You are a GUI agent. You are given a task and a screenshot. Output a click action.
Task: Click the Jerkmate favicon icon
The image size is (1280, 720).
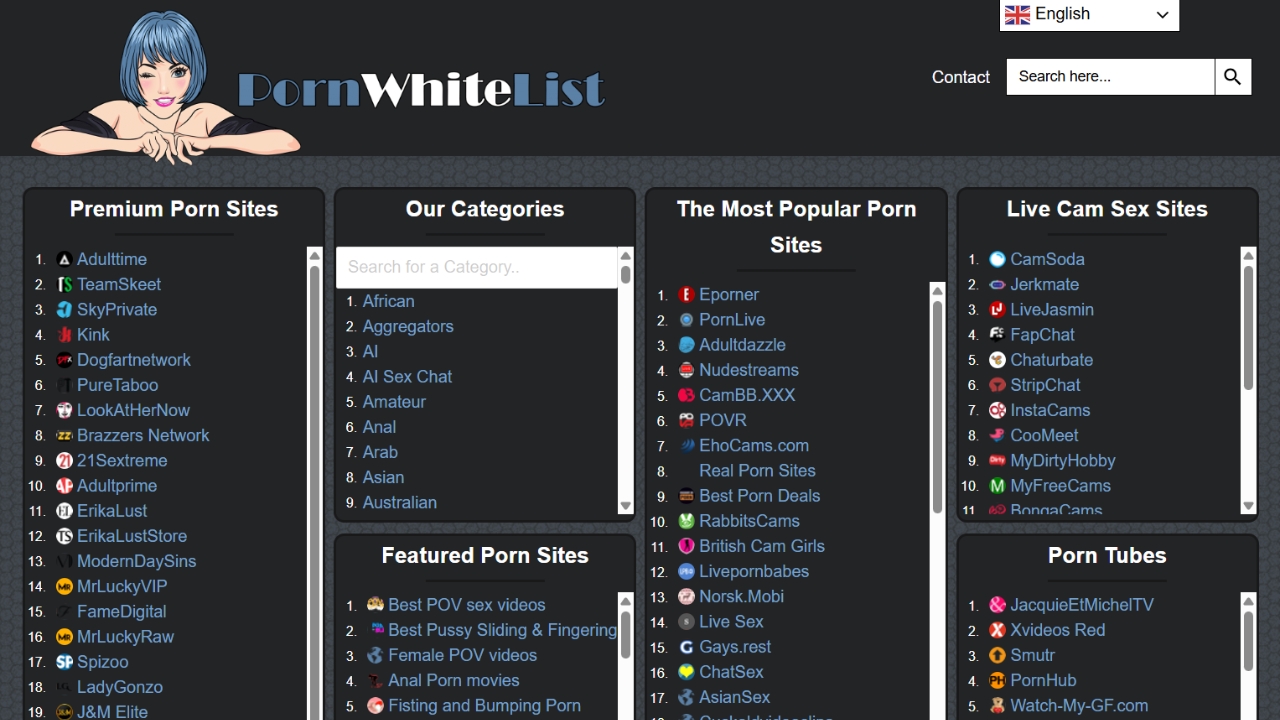[997, 284]
